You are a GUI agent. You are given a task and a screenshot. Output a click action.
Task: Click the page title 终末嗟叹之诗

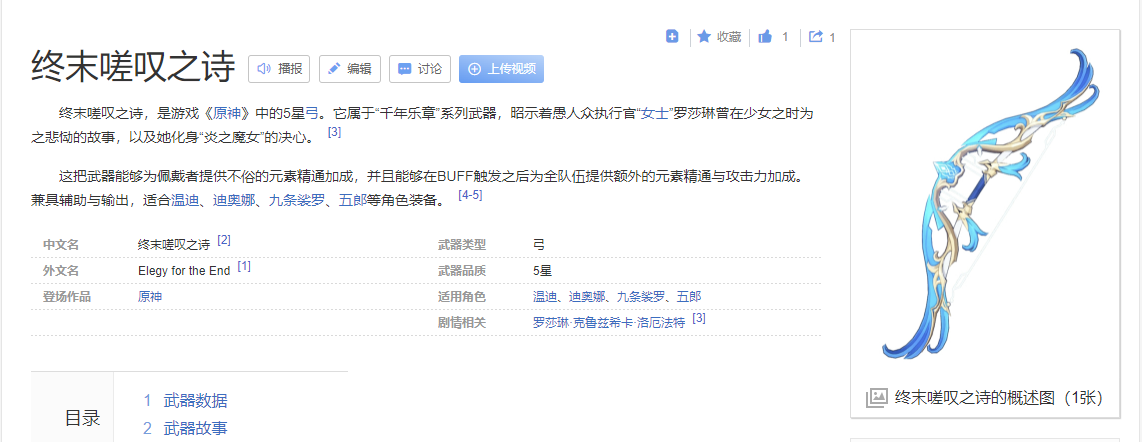tap(133, 68)
